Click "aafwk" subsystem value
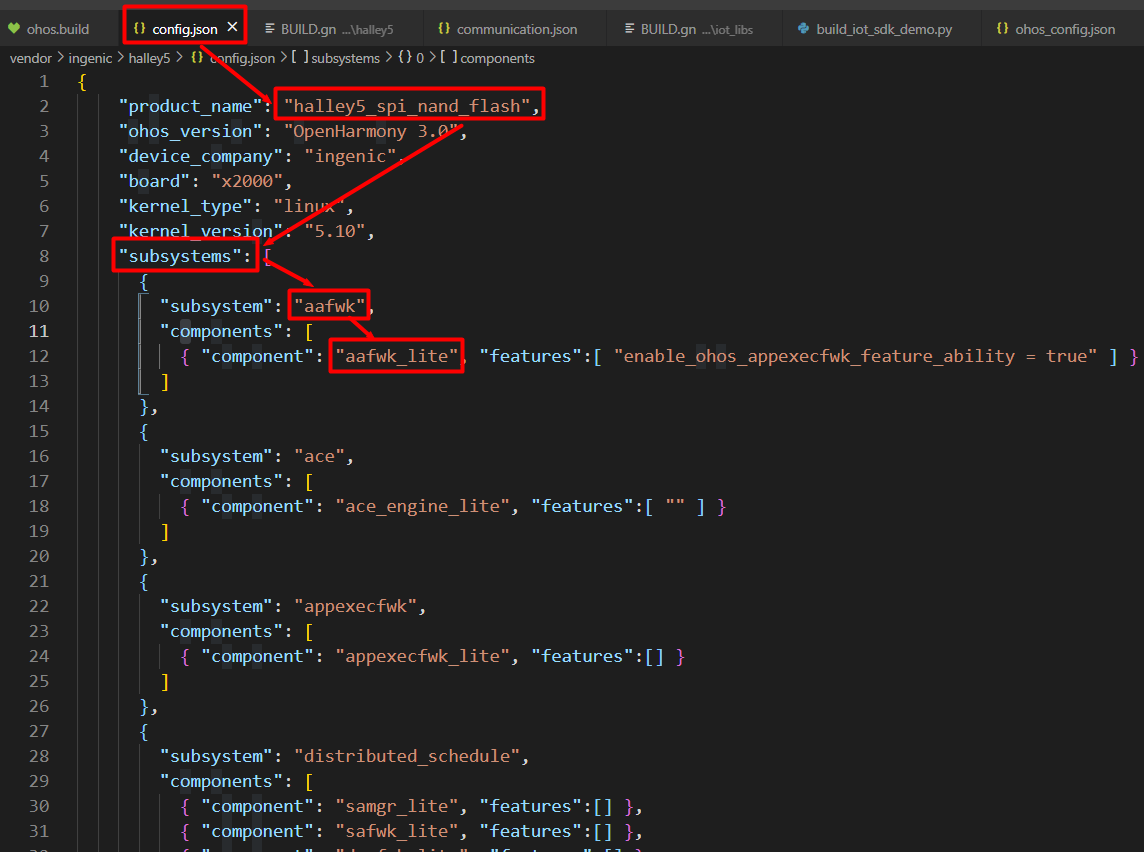 pyautogui.click(x=330, y=306)
